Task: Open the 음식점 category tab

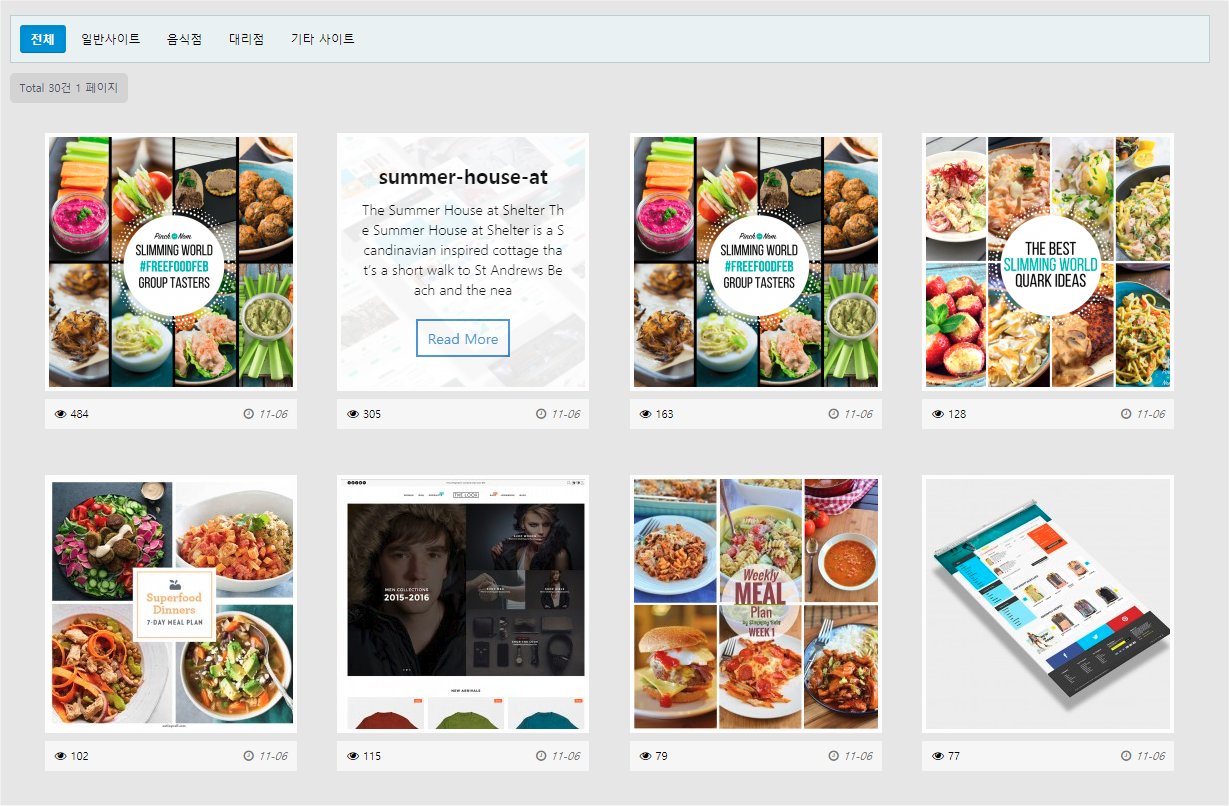Action: coord(185,39)
